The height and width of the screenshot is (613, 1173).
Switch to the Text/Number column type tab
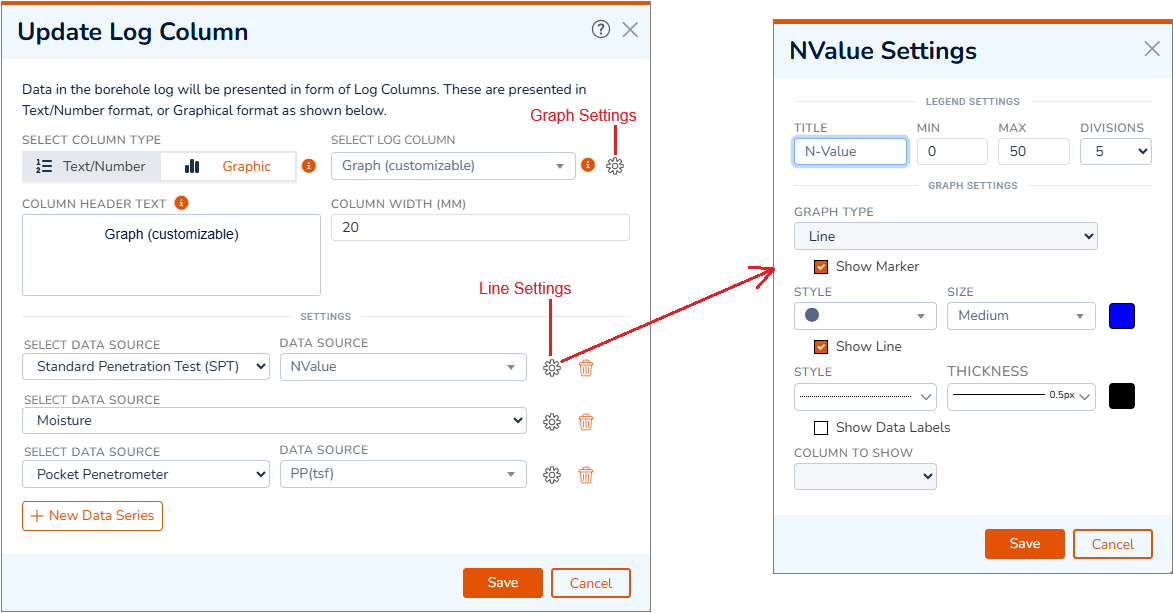[x=91, y=166]
